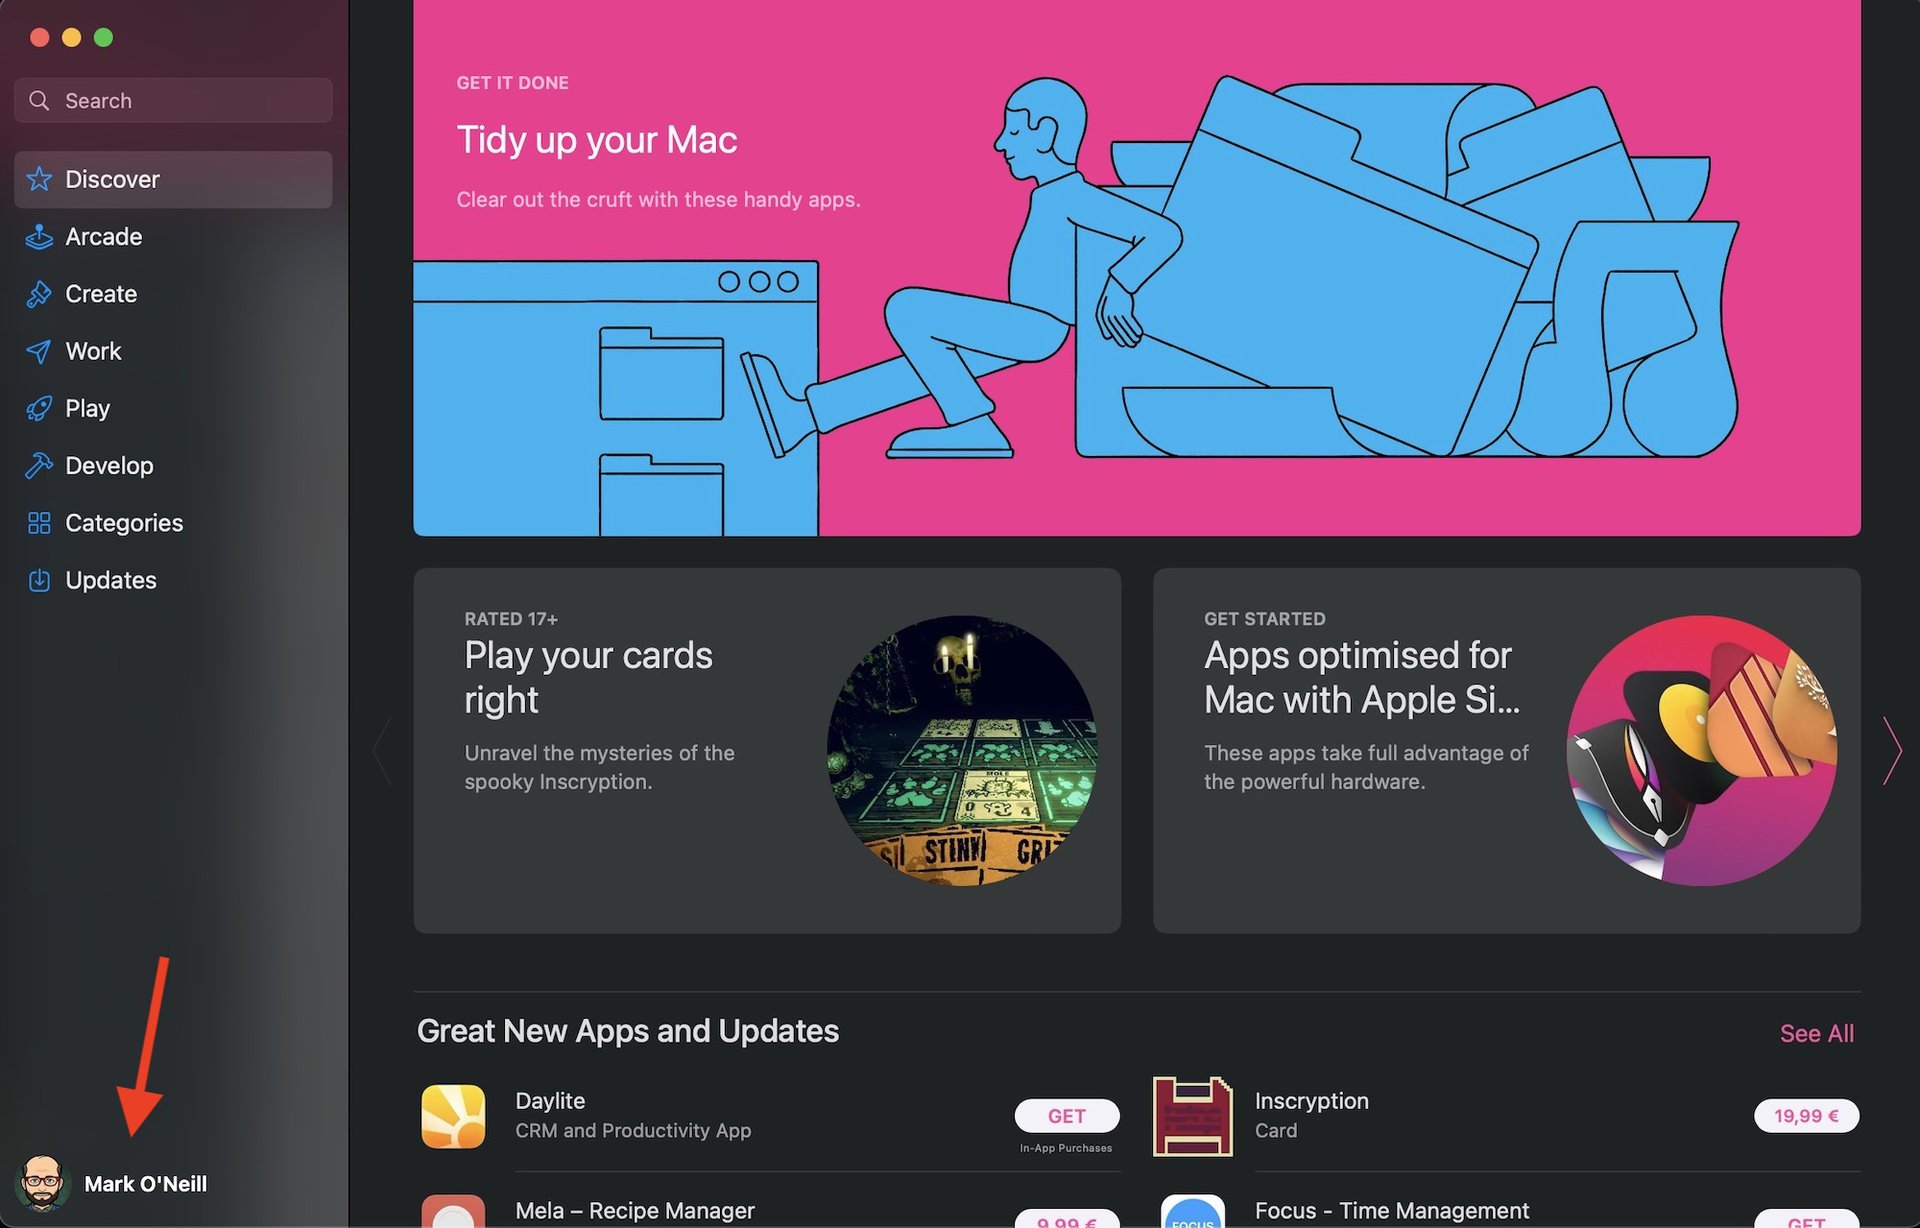This screenshot has width=1920, height=1228.
Task: Select the Play category icon
Action: (x=38, y=408)
